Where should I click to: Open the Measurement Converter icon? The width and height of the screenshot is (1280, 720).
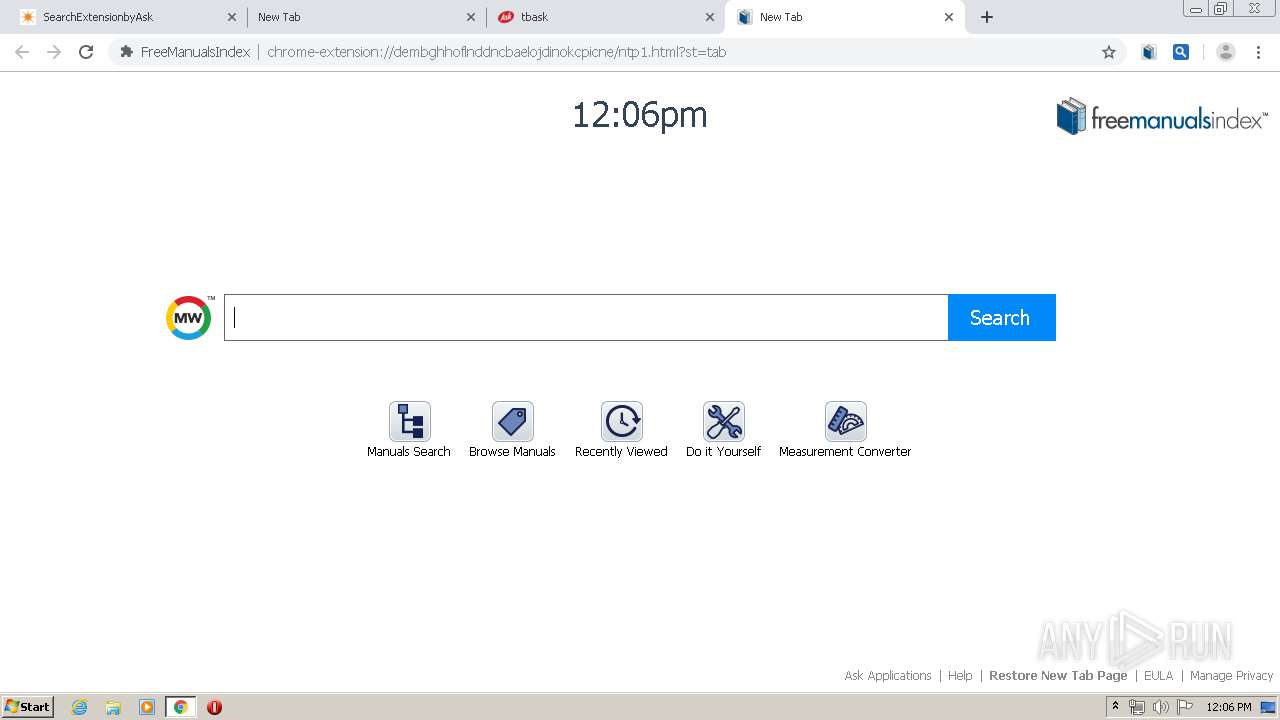pyautogui.click(x=846, y=421)
